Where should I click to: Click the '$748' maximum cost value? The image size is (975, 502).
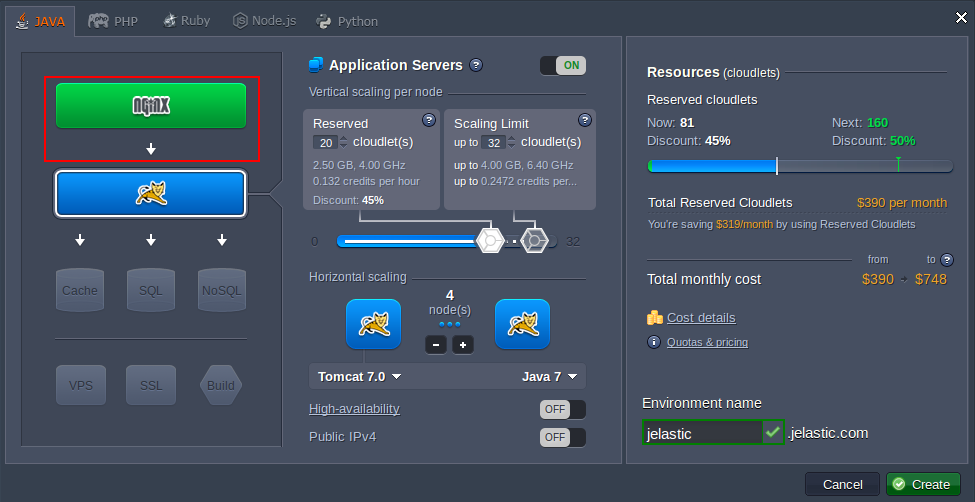tap(931, 279)
